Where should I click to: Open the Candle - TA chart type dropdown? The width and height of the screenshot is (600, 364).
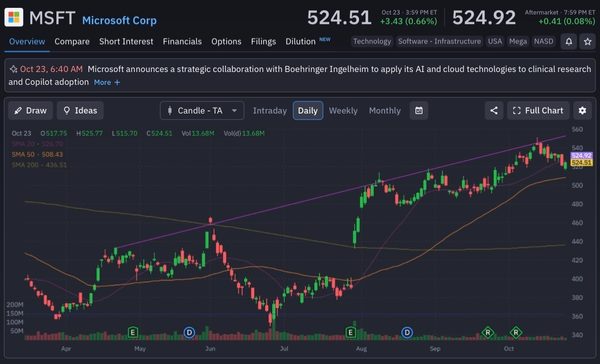point(202,111)
